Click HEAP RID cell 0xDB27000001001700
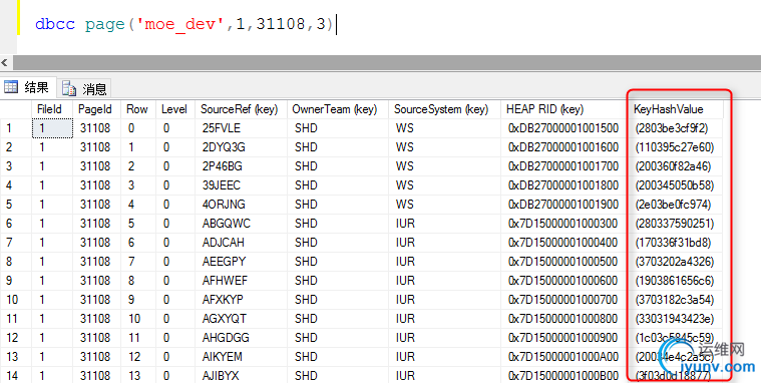The image size is (761, 383). [563, 166]
